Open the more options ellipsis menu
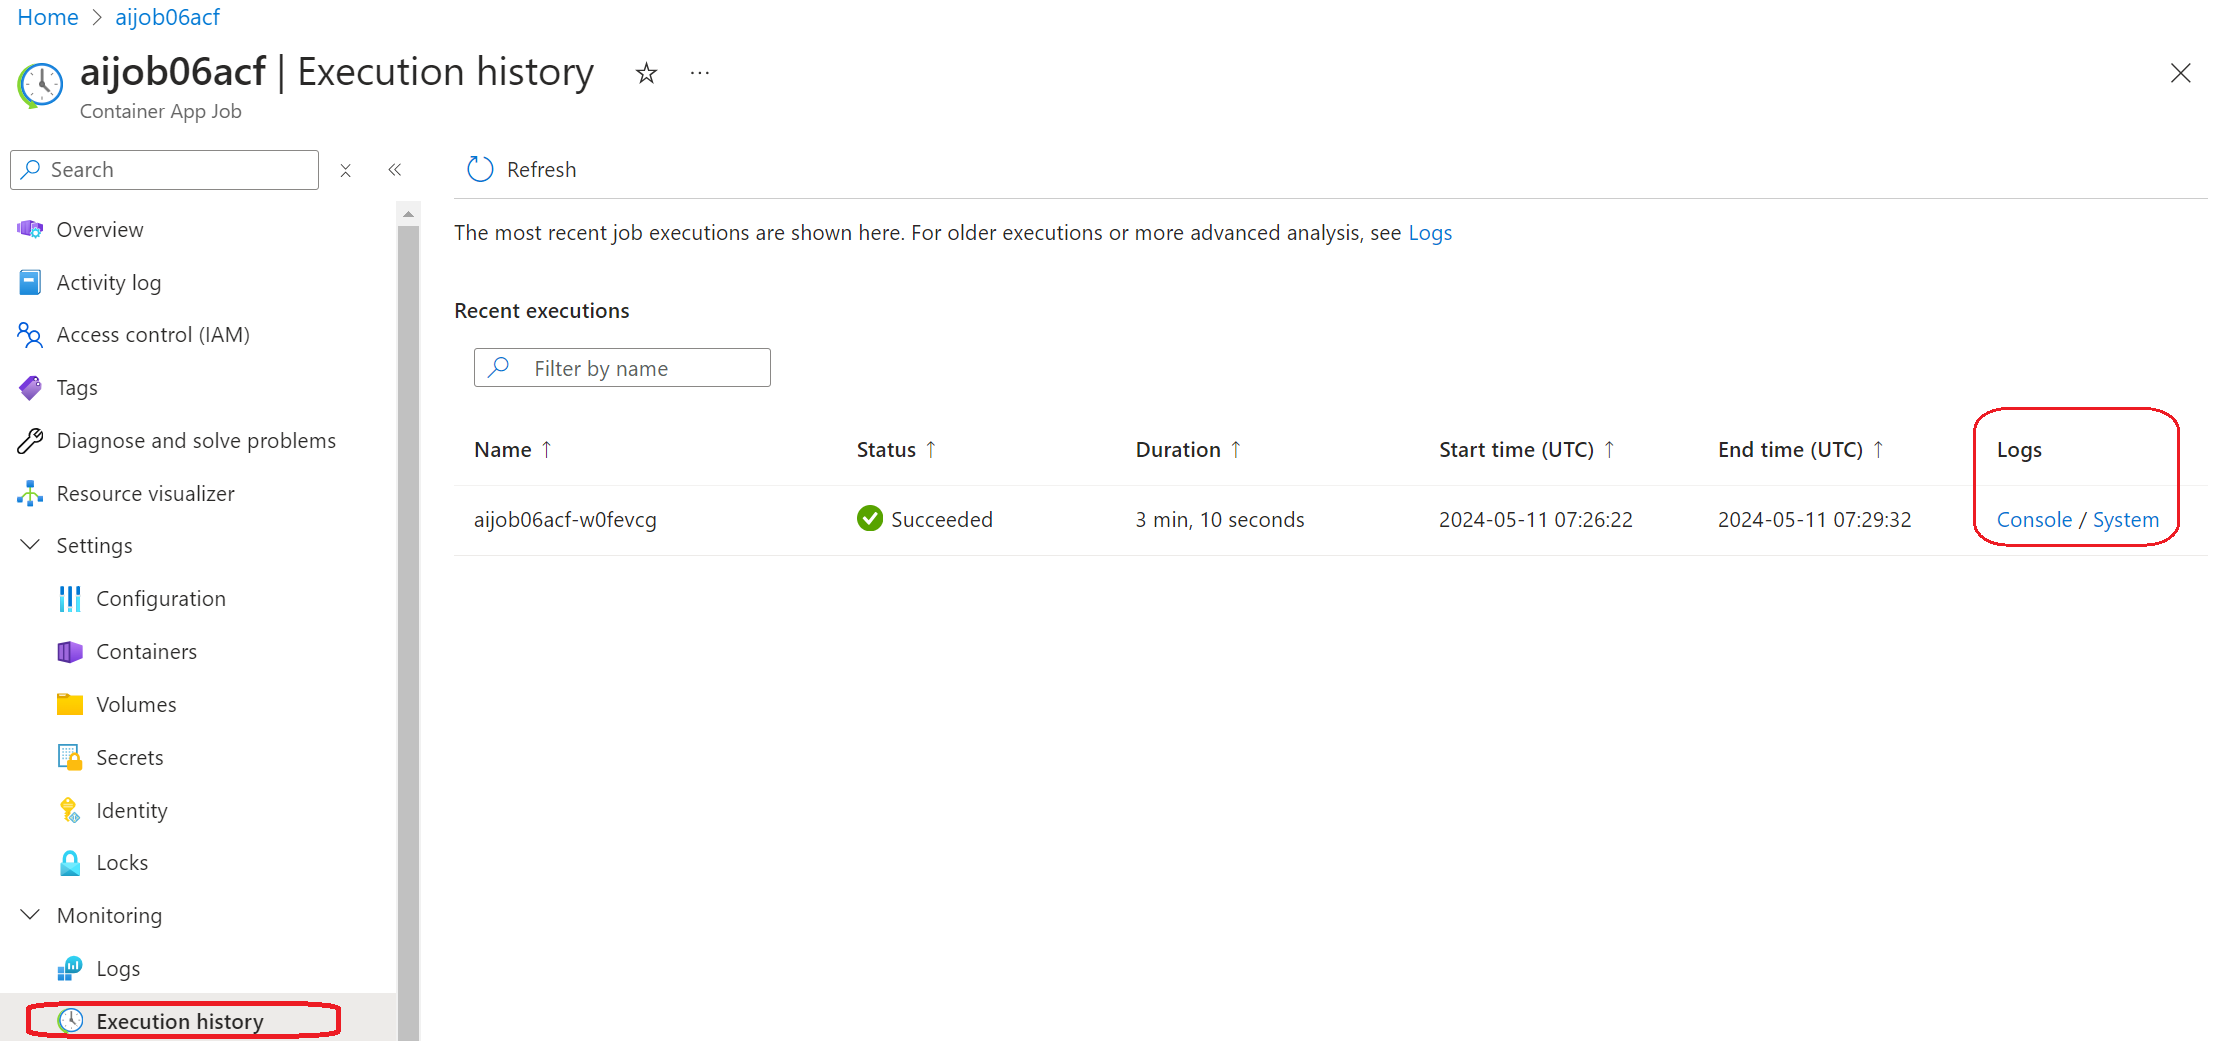This screenshot has height=1041, width=2221. (699, 73)
